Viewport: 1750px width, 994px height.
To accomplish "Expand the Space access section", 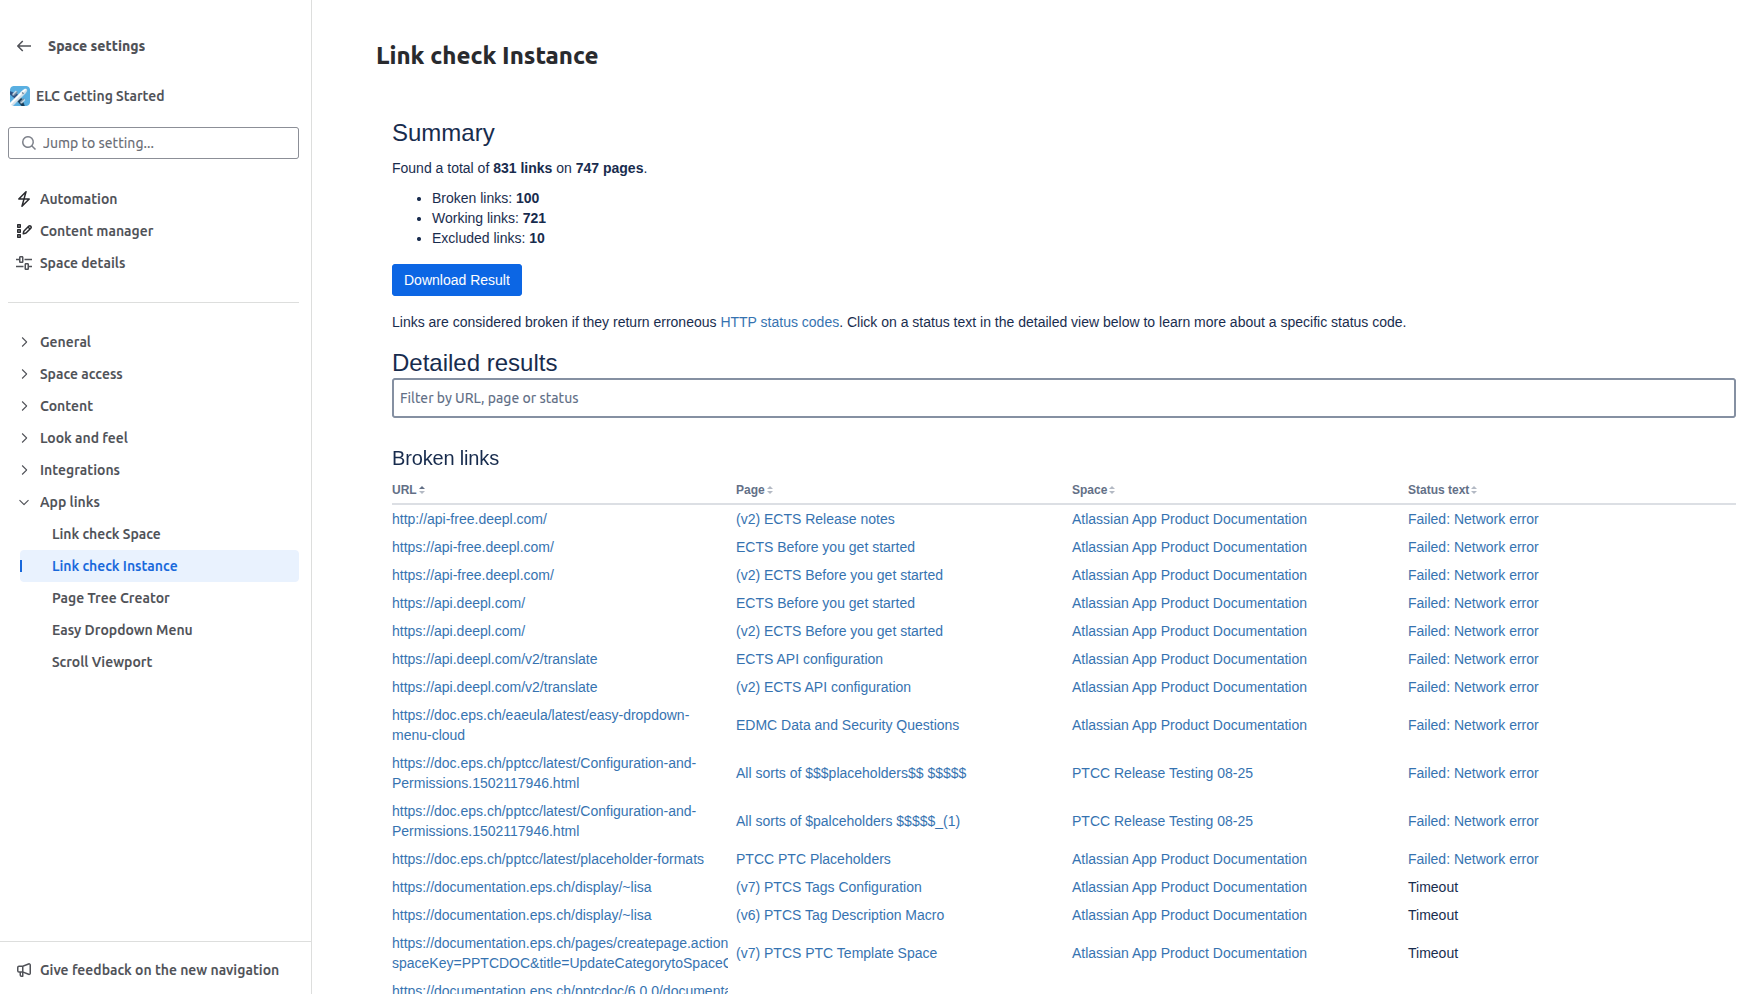I will (x=24, y=374).
